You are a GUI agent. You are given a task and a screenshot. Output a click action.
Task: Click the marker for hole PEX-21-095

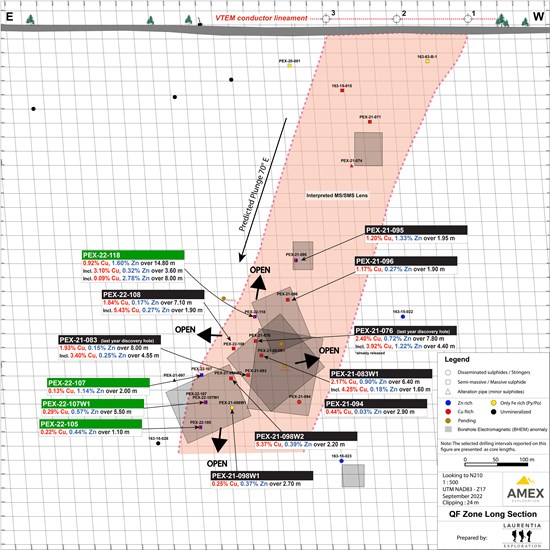296,260
